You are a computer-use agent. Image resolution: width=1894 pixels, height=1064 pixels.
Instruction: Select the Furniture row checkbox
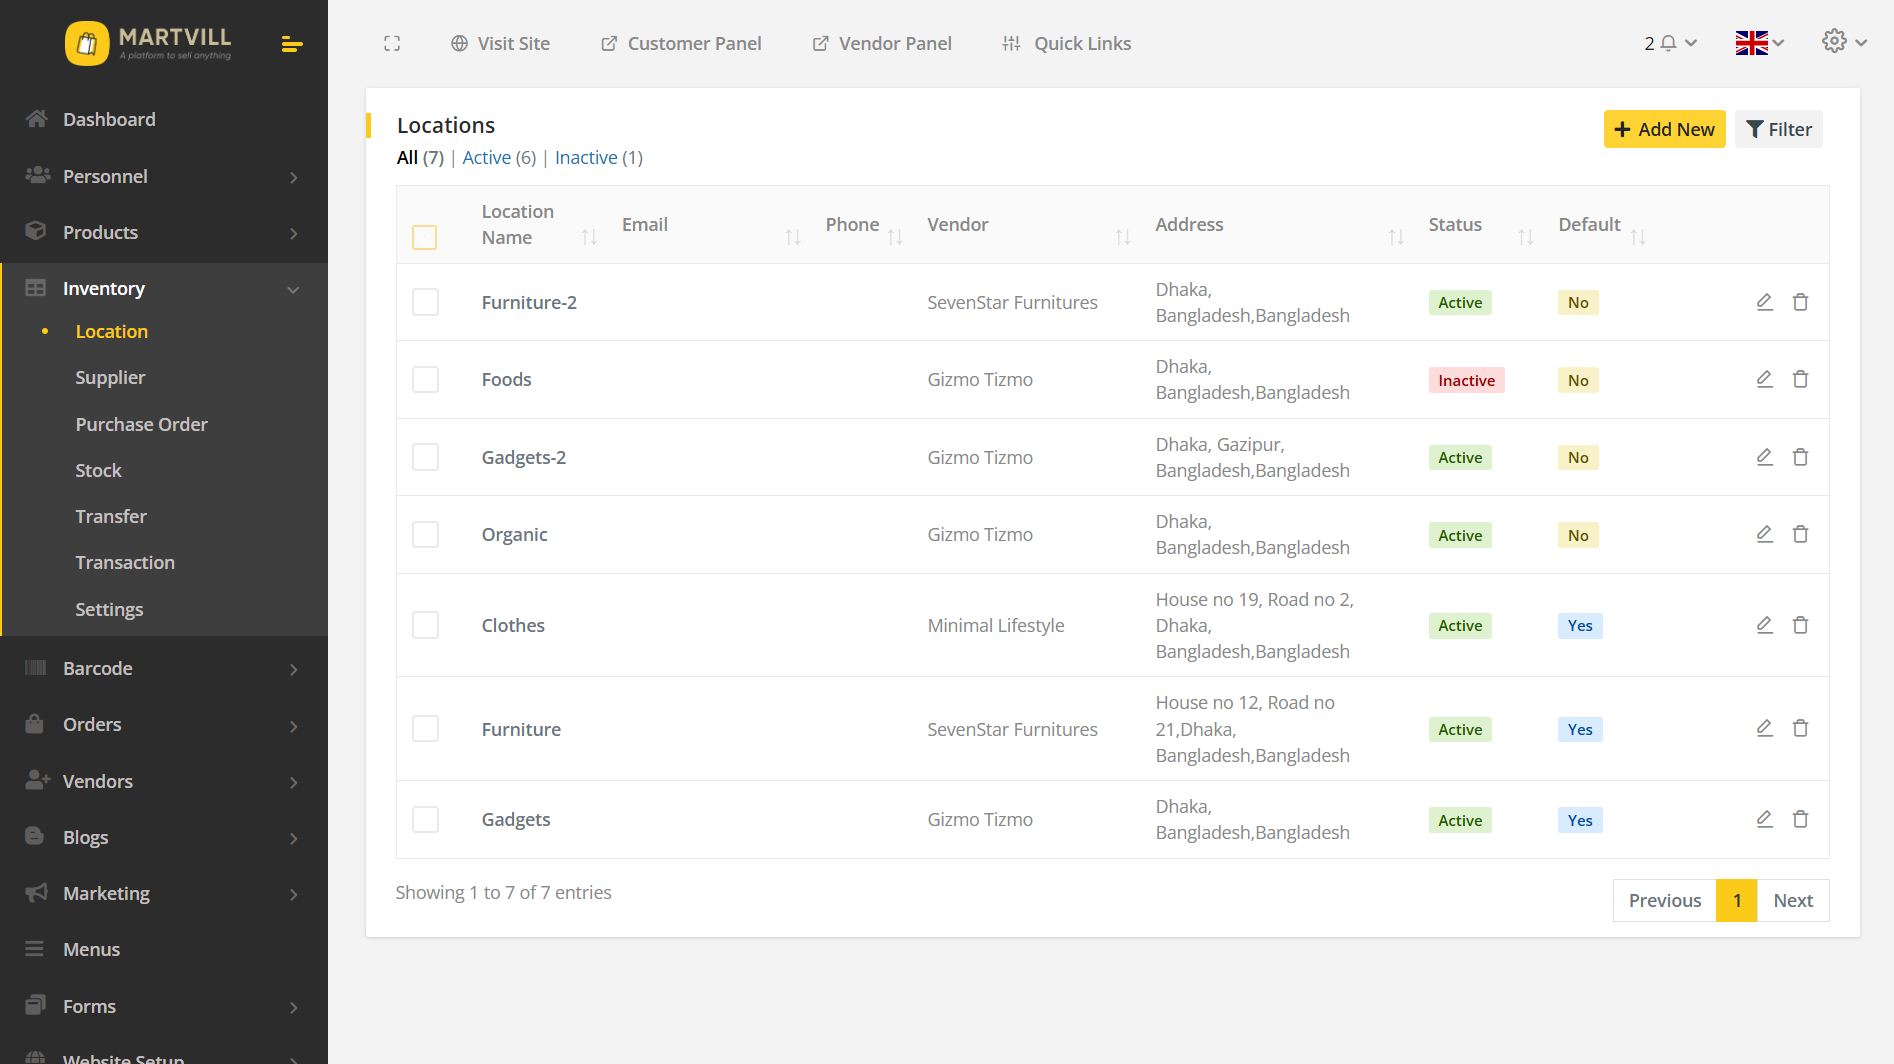[425, 729]
